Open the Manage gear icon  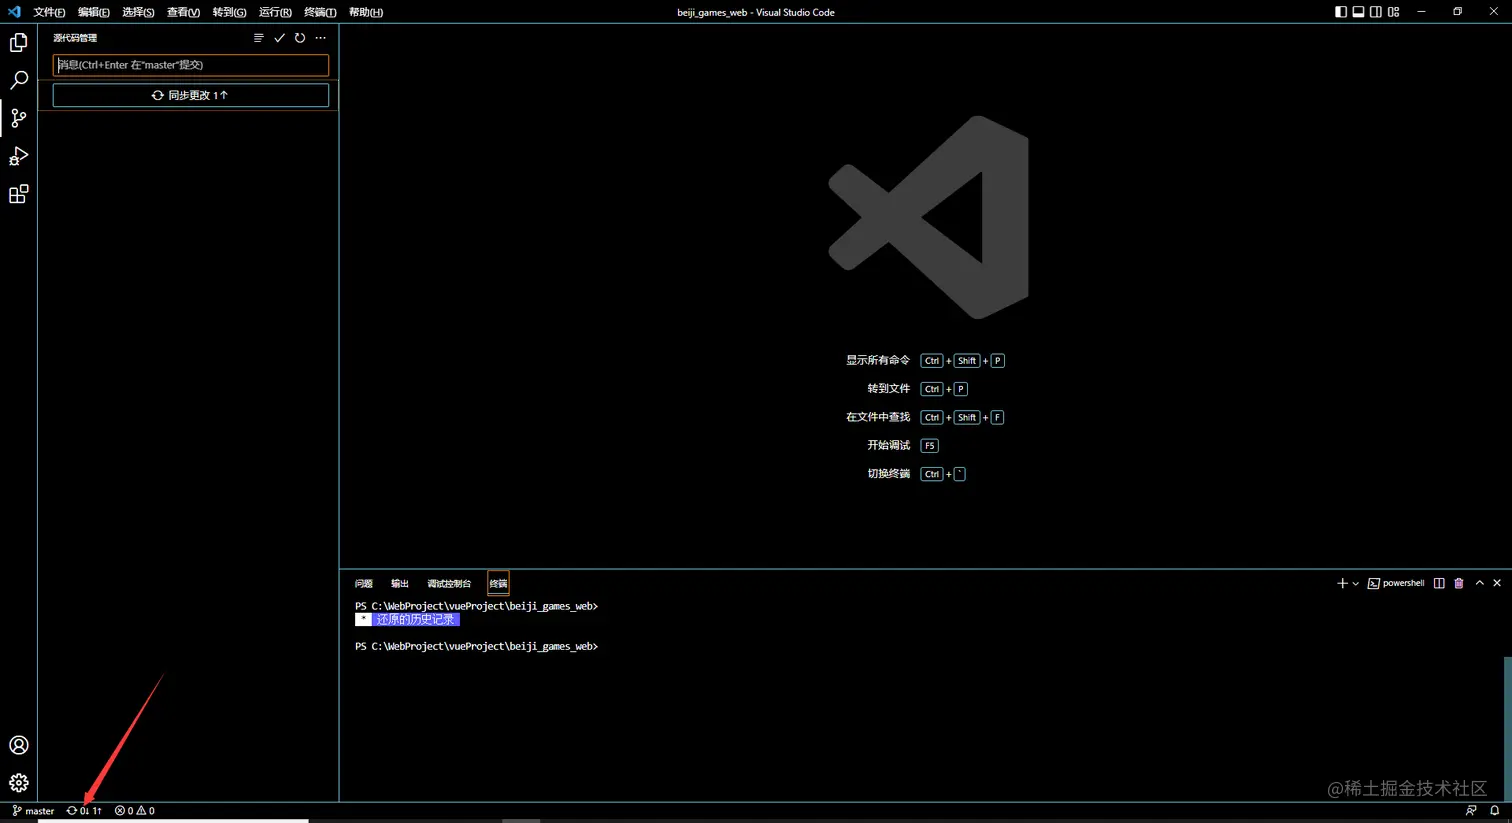(19, 783)
